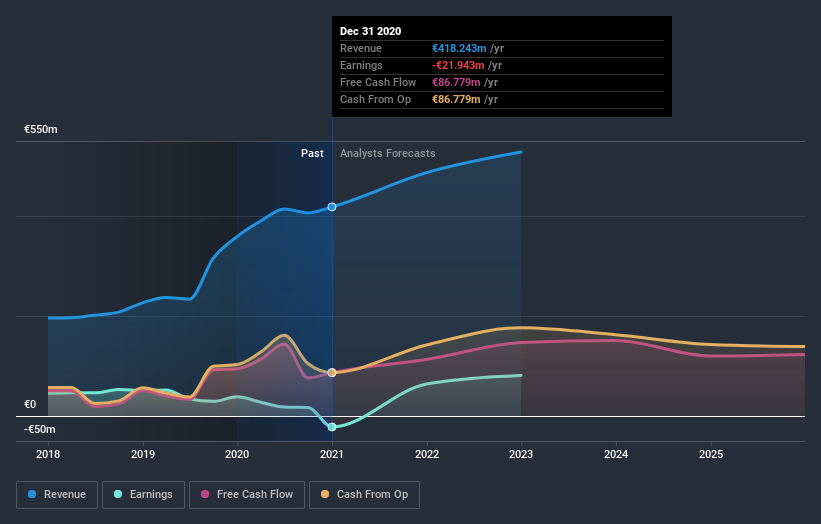
Task: Click the Revenue data point at 2021
Action: pyautogui.click(x=332, y=207)
